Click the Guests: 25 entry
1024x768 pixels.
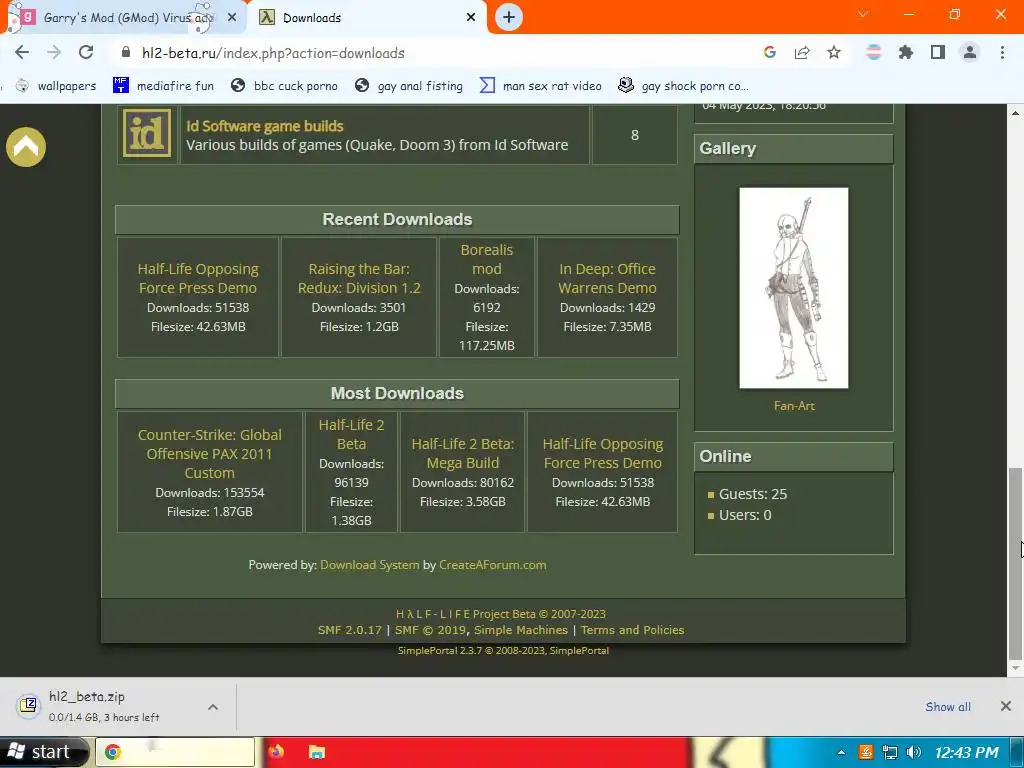(x=752, y=494)
